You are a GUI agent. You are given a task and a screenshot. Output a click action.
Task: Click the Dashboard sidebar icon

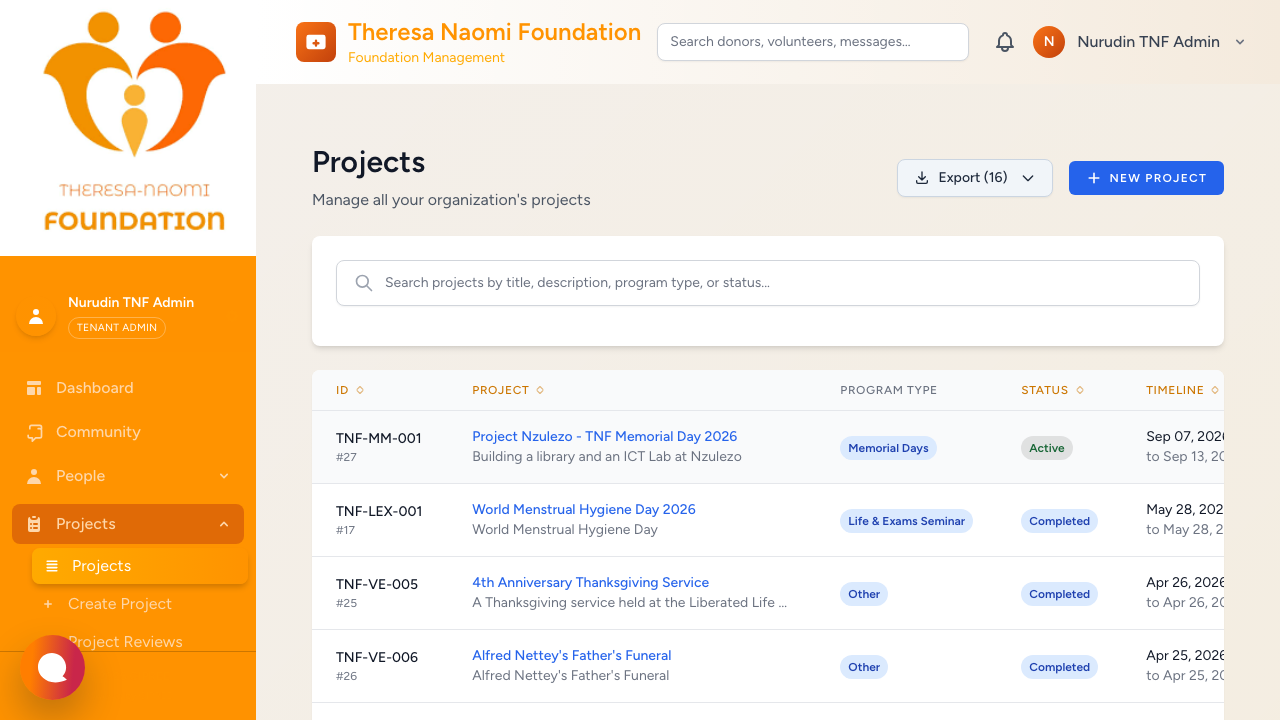(x=35, y=388)
